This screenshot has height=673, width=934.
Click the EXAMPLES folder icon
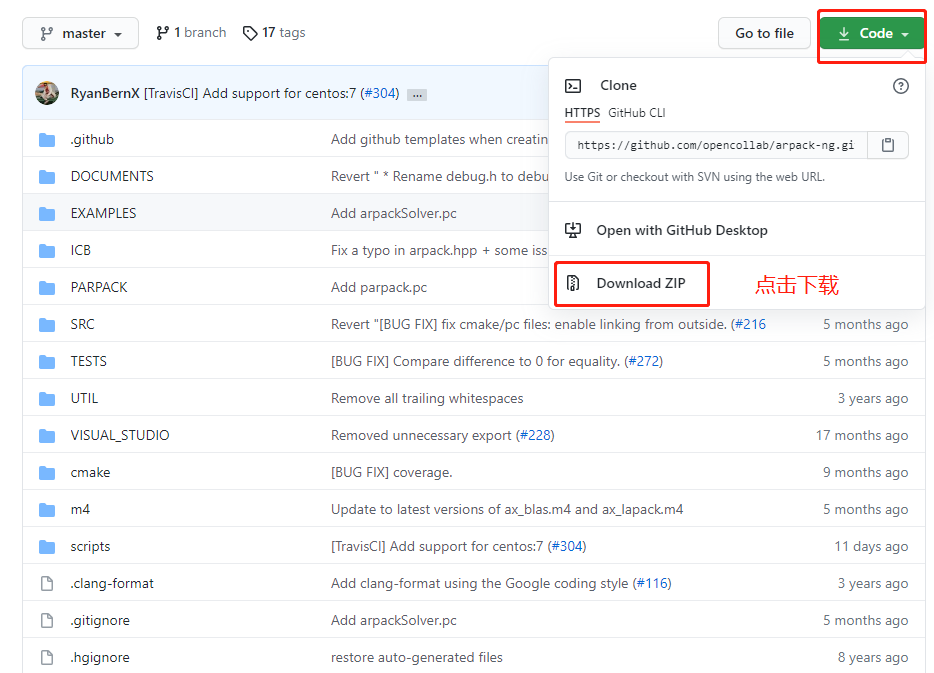point(47,214)
